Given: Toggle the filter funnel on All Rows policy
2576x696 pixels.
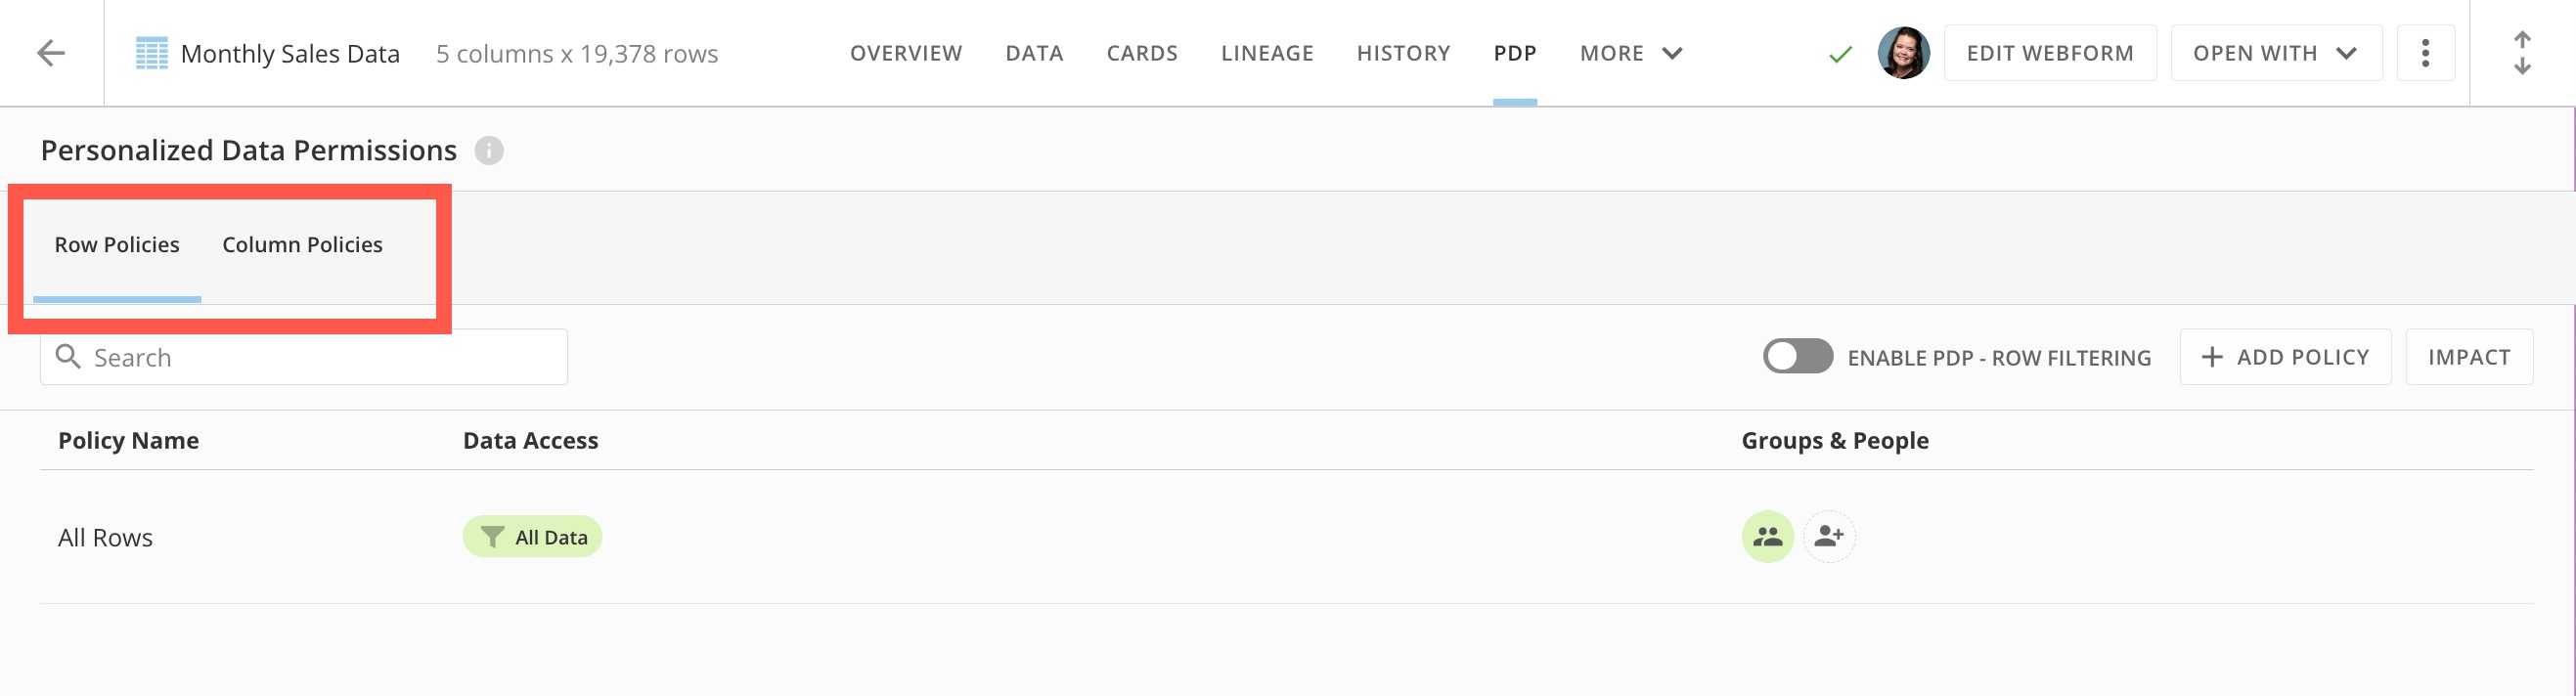Looking at the screenshot, I should [x=492, y=536].
